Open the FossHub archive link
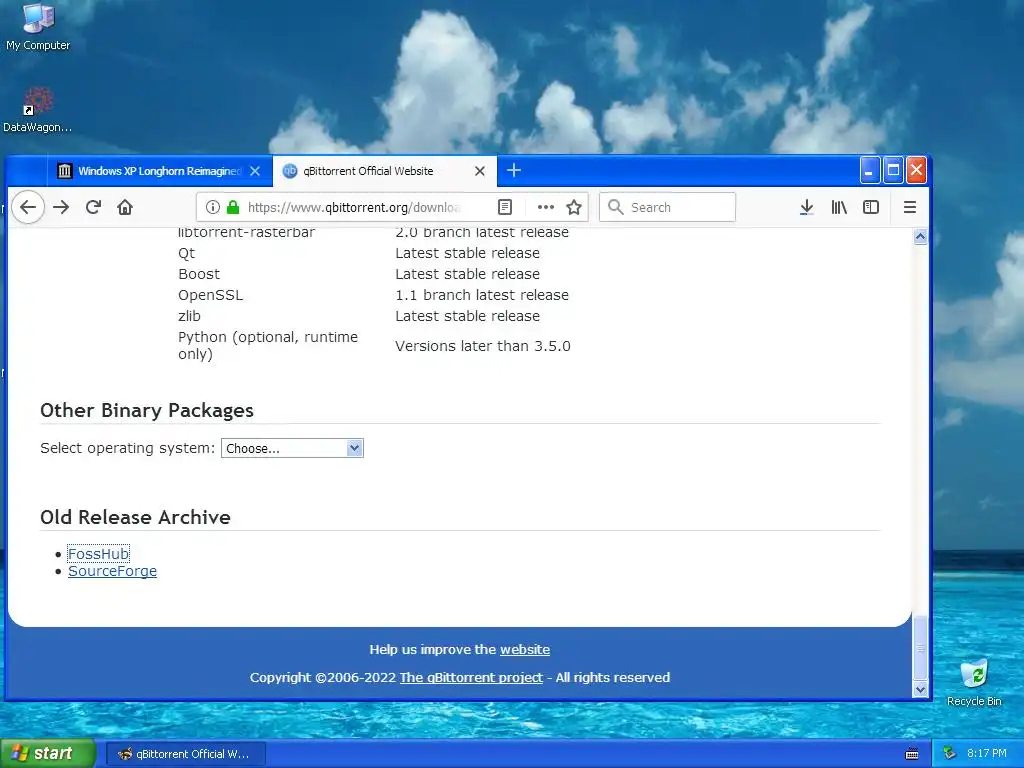The image size is (1024, 768). click(x=99, y=554)
